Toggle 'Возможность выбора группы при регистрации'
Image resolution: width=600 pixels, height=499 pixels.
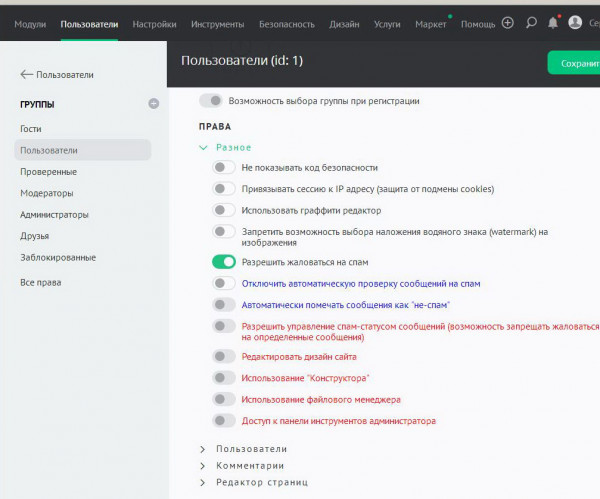(211, 101)
